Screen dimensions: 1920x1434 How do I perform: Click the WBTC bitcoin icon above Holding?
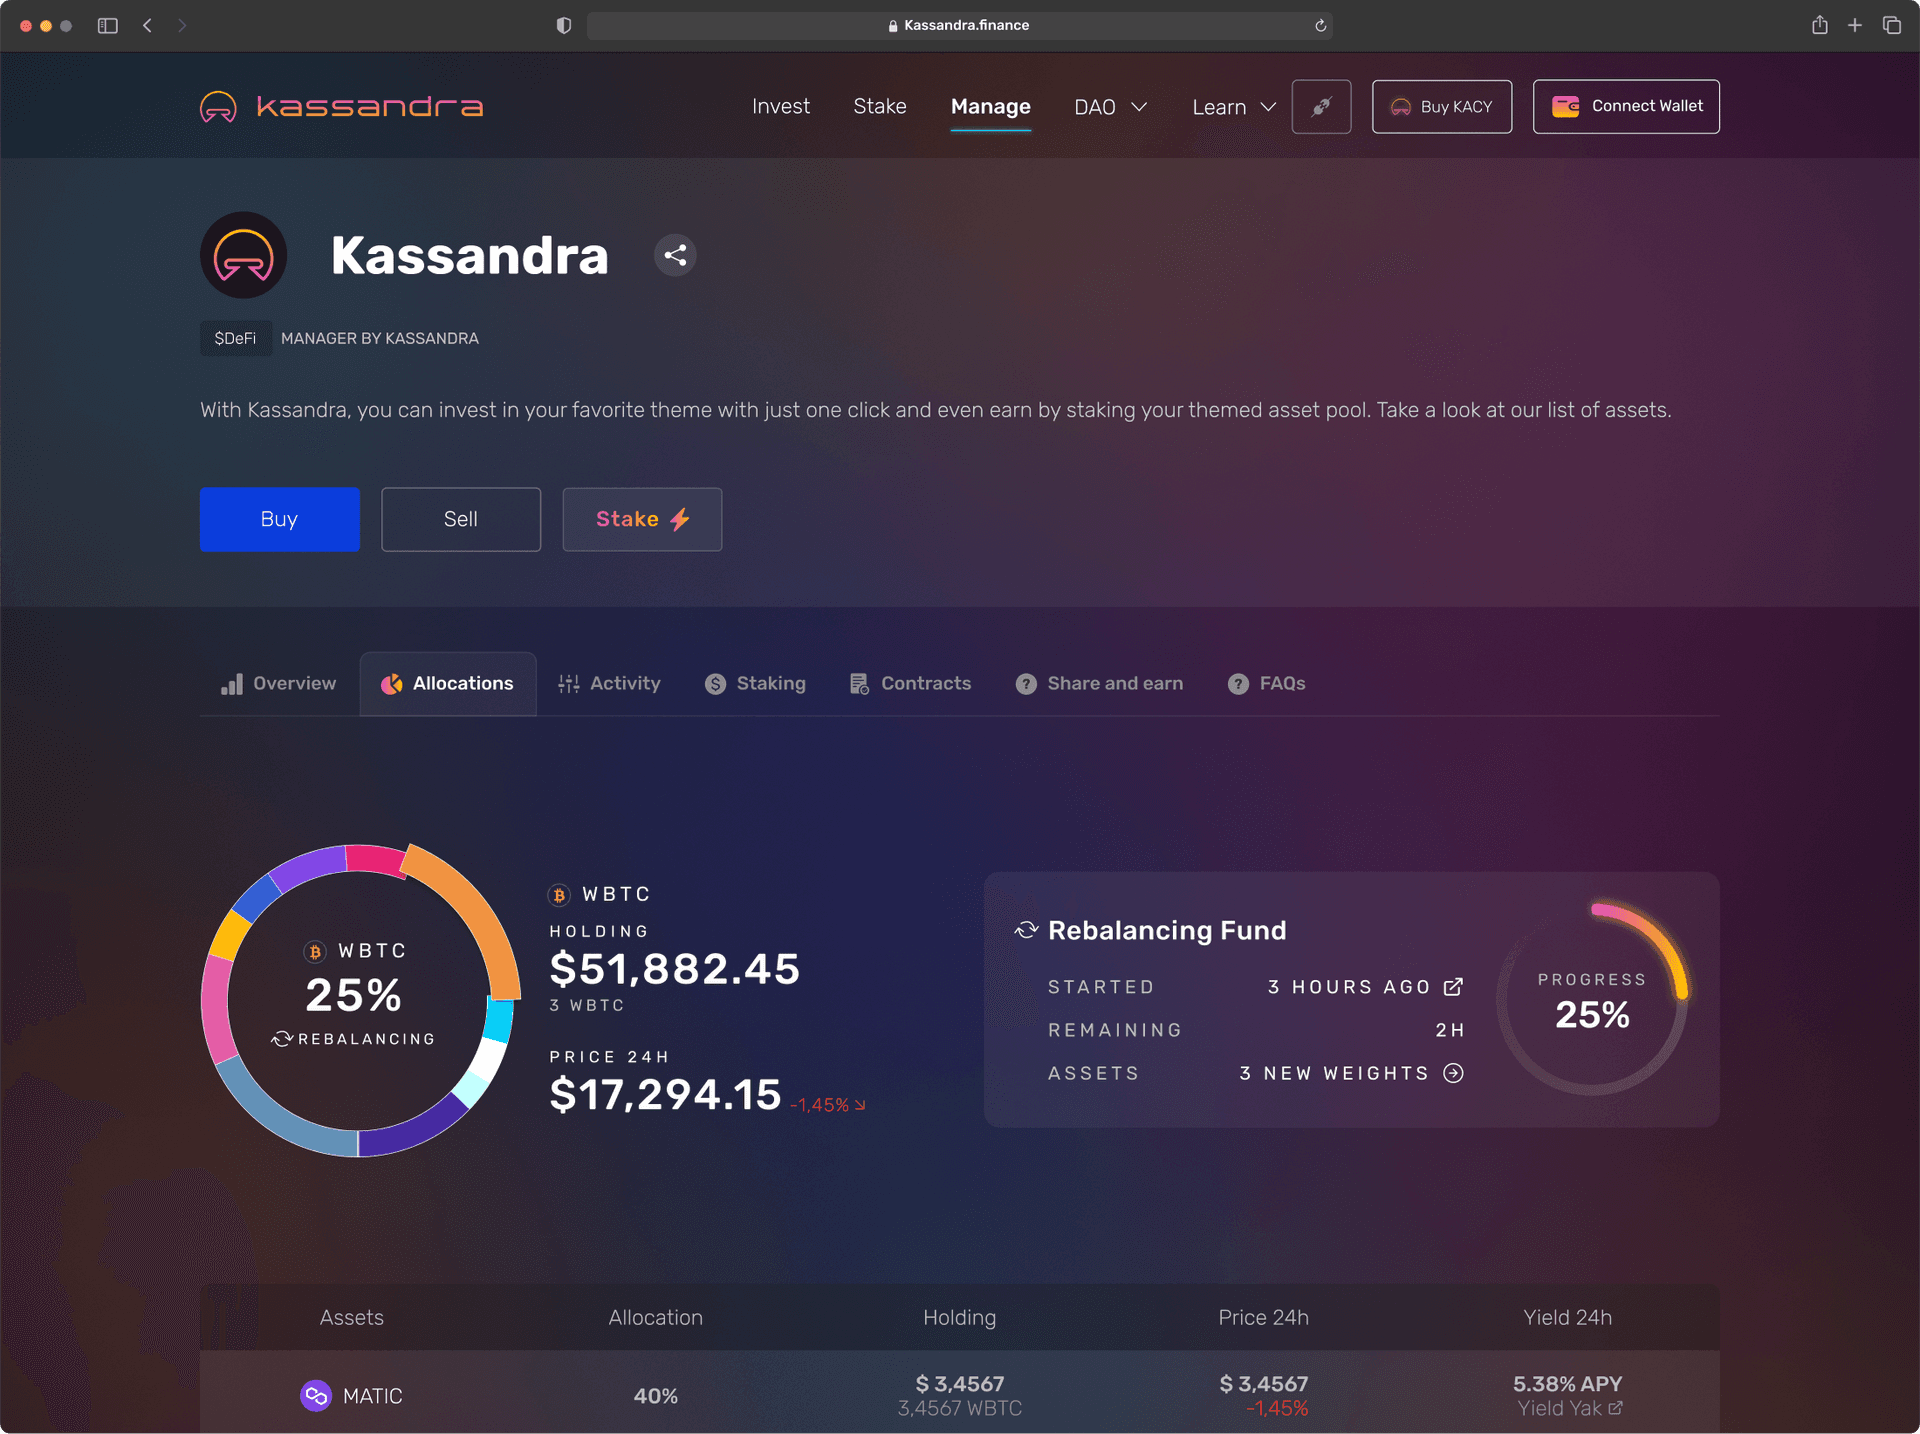click(559, 895)
